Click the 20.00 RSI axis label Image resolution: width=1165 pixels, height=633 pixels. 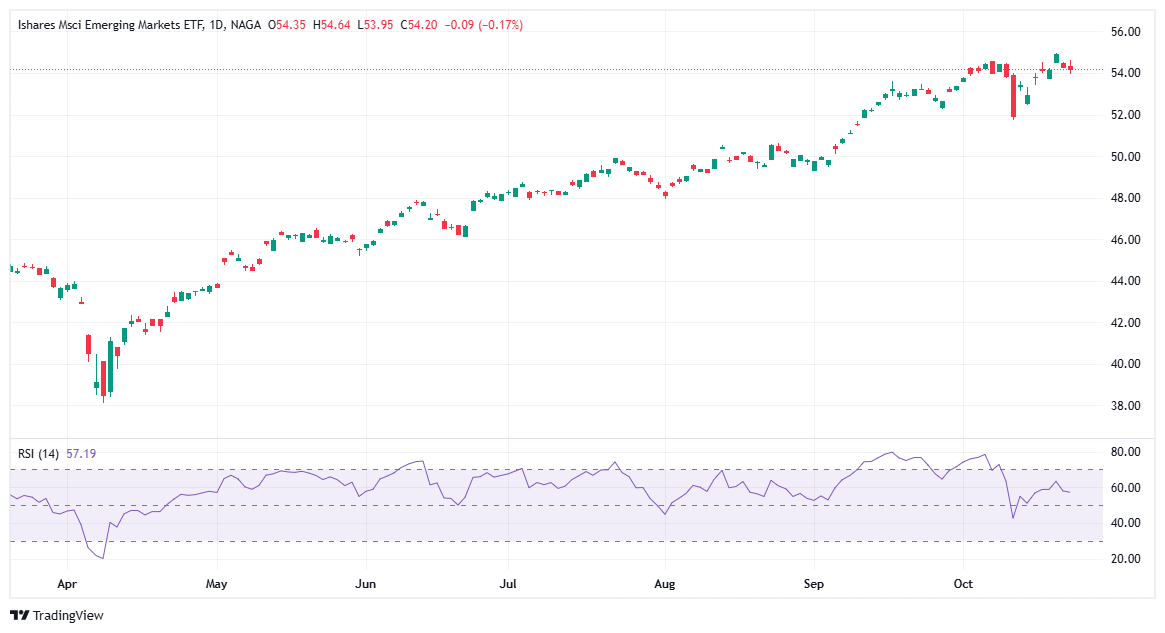click(x=1126, y=559)
